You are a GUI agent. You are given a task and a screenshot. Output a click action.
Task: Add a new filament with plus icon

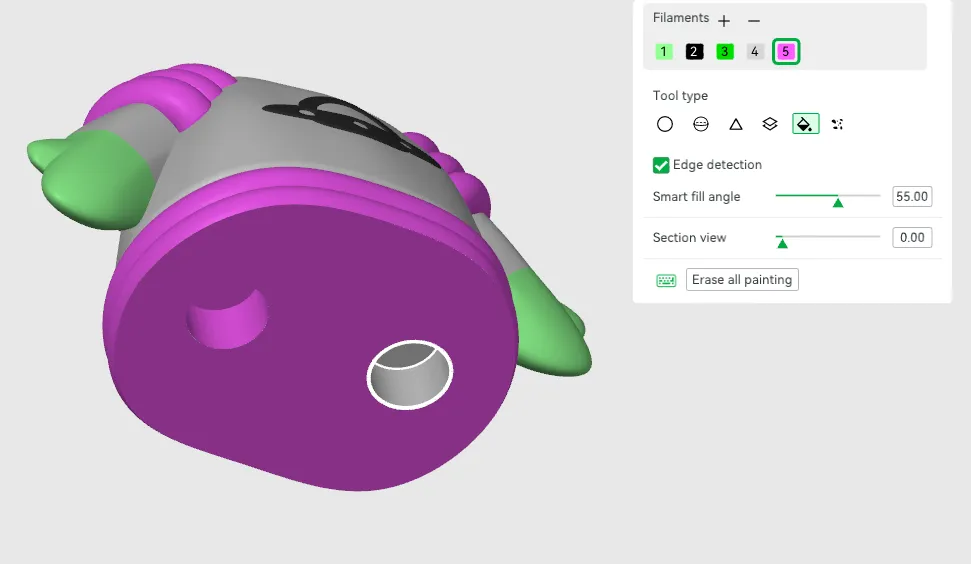723,20
